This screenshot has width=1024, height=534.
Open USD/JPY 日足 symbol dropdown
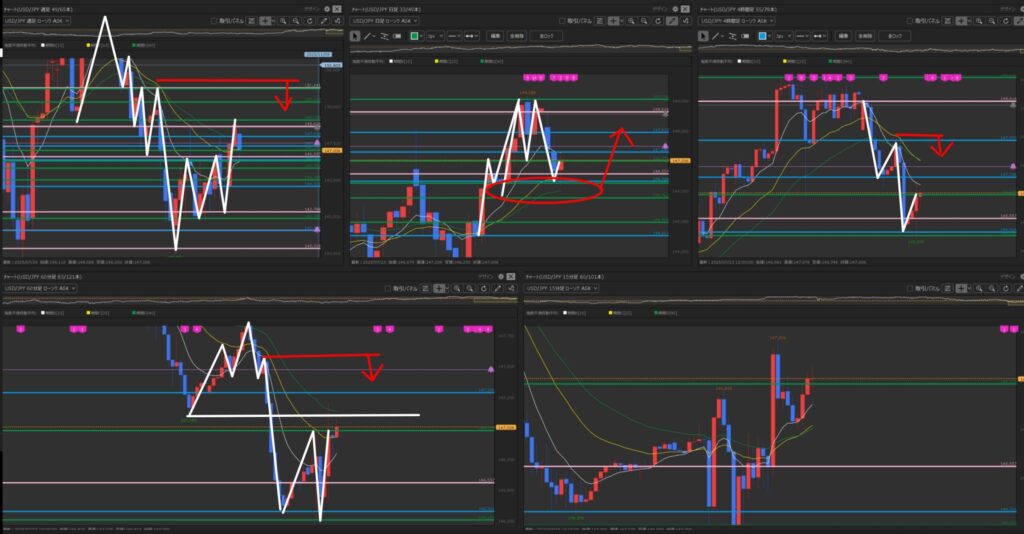[x=385, y=21]
